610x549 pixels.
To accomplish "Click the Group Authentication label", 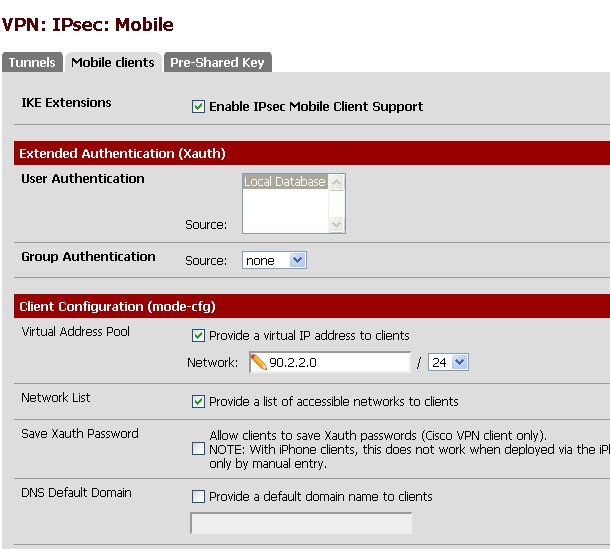I will coord(88,257).
